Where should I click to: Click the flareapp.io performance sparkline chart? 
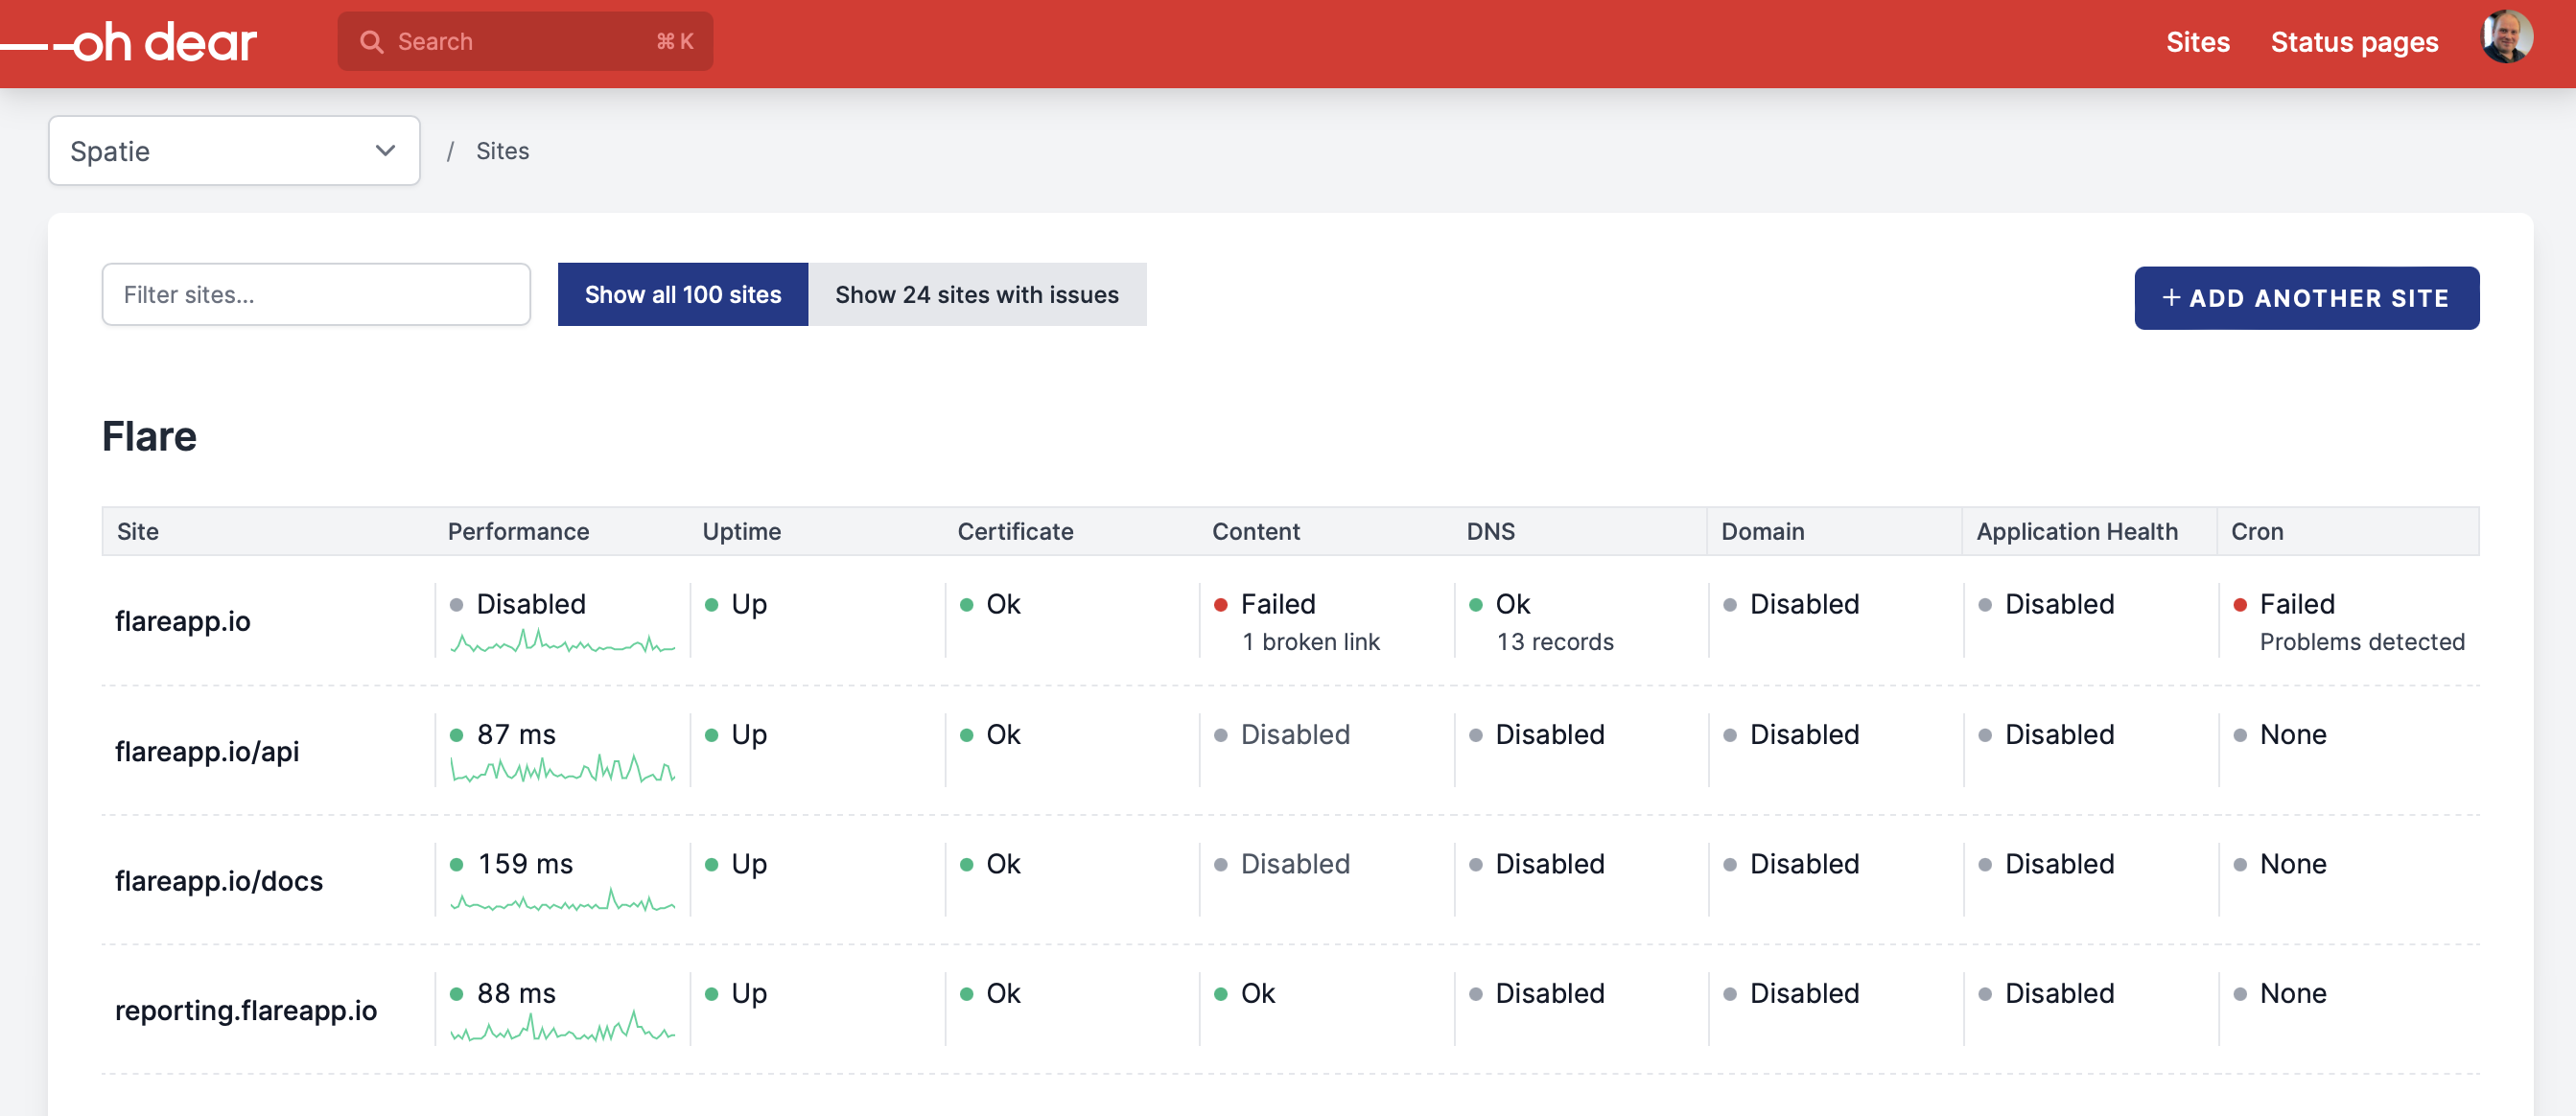coord(563,641)
